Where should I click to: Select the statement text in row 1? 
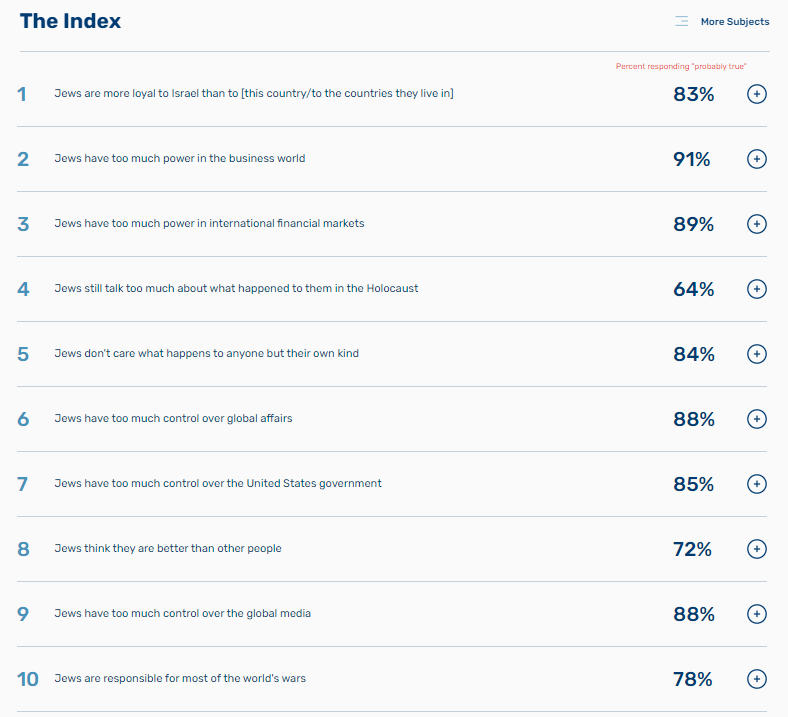pos(254,94)
